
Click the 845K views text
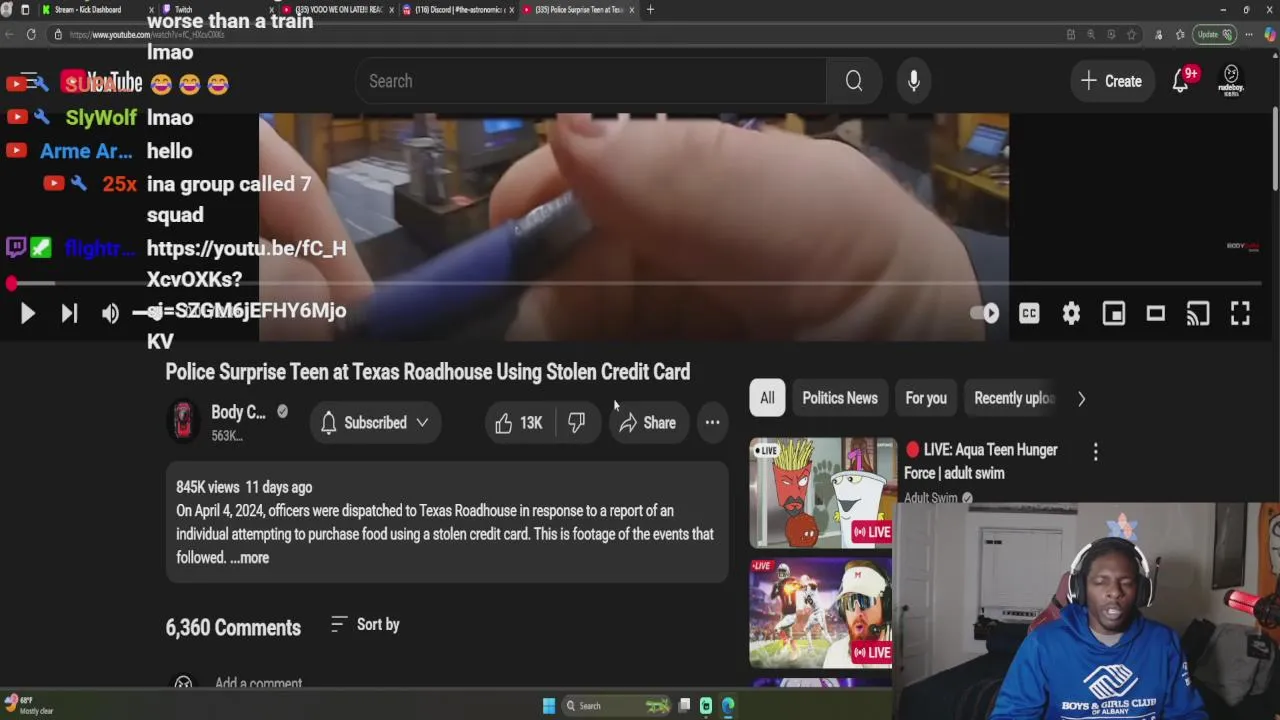(x=208, y=487)
